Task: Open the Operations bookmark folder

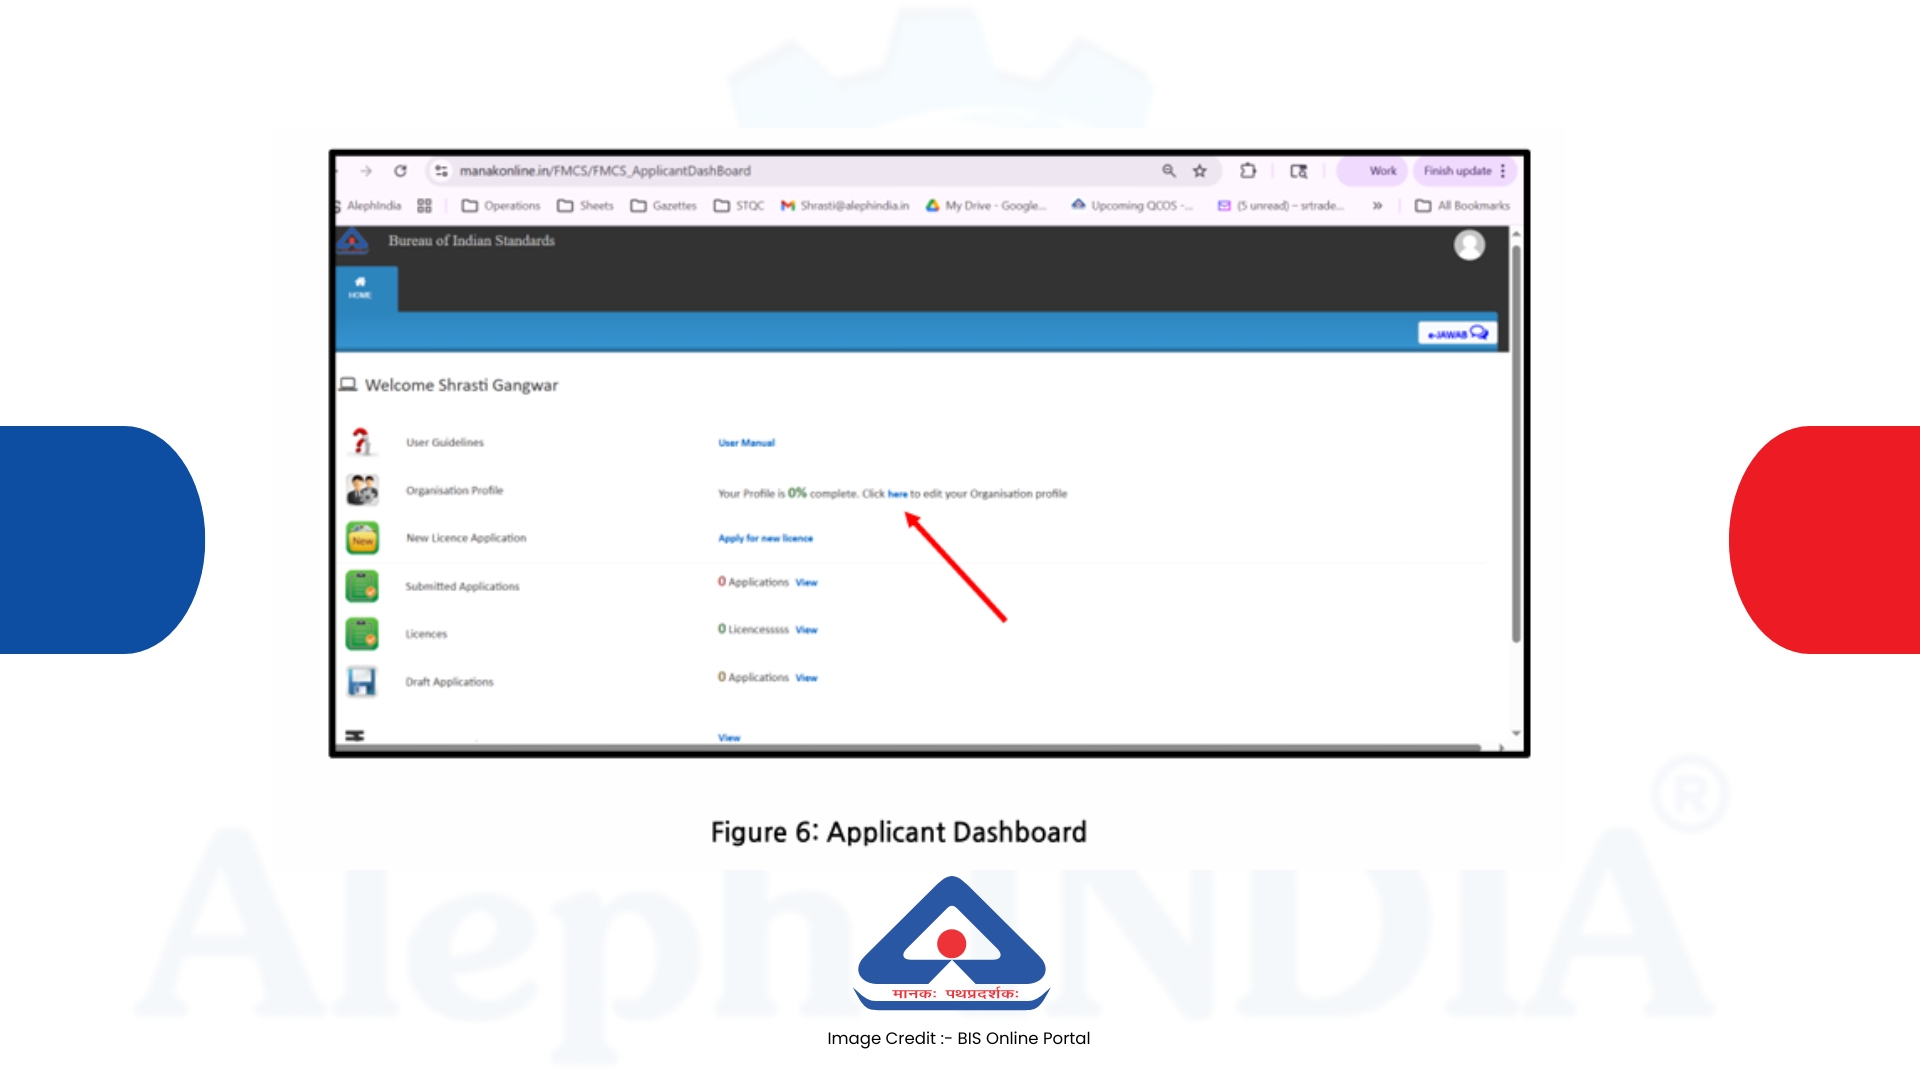Action: click(500, 206)
